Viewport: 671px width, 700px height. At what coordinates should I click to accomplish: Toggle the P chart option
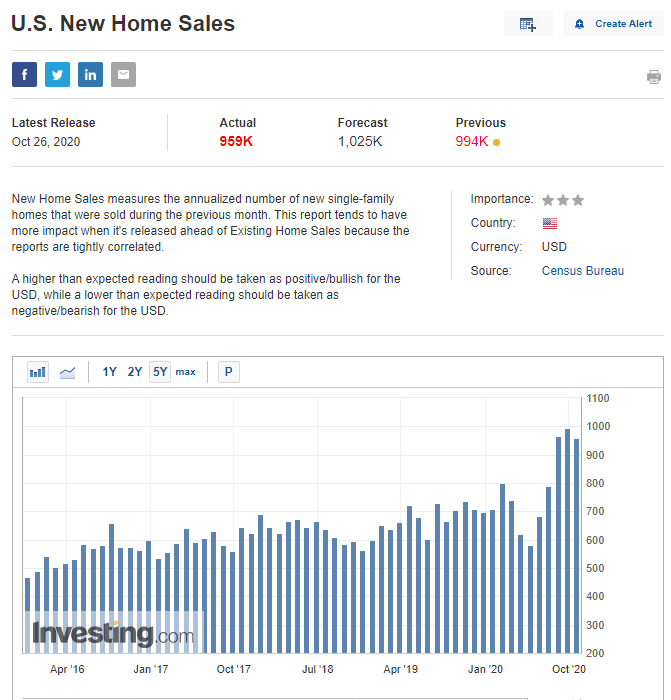click(228, 372)
